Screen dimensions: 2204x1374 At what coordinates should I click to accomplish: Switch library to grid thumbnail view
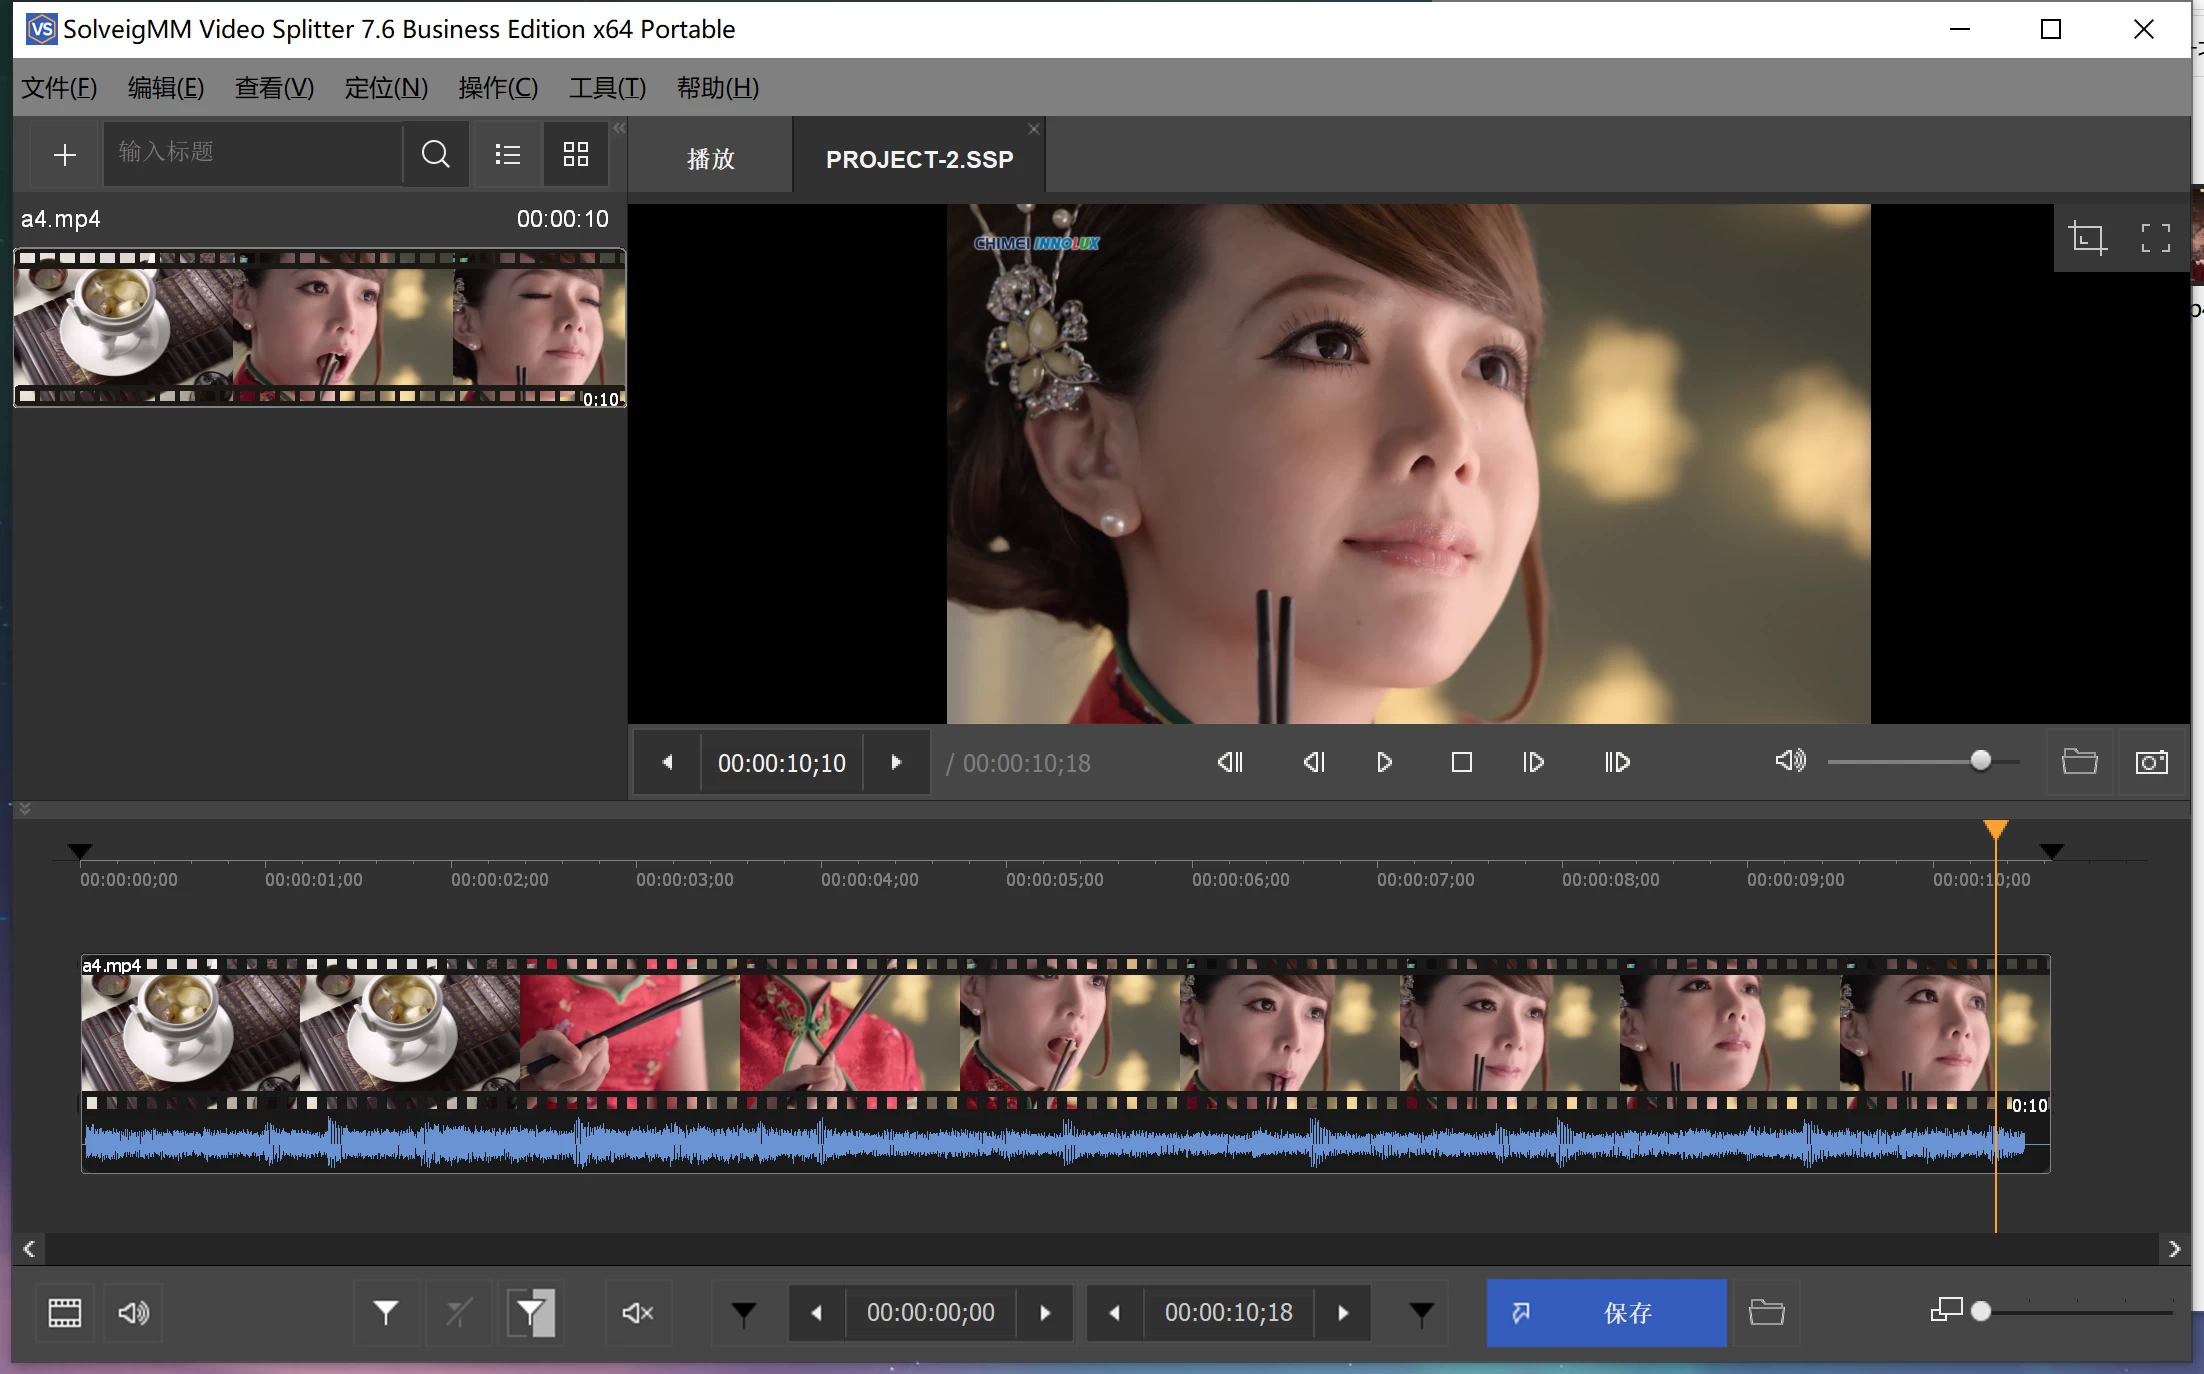(x=575, y=154)
